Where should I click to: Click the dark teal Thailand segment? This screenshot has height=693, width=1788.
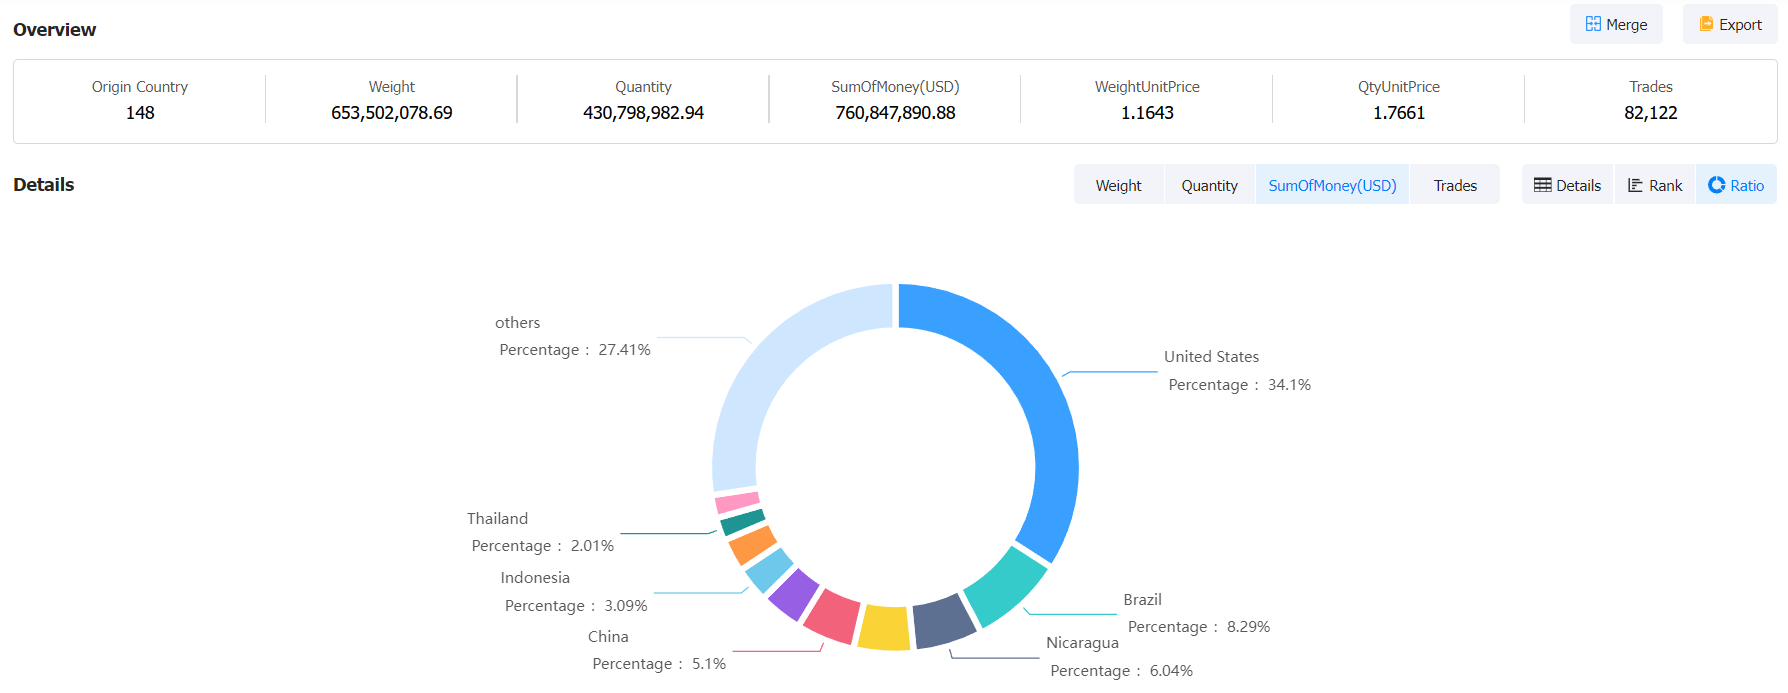click(x=743, y=522)
